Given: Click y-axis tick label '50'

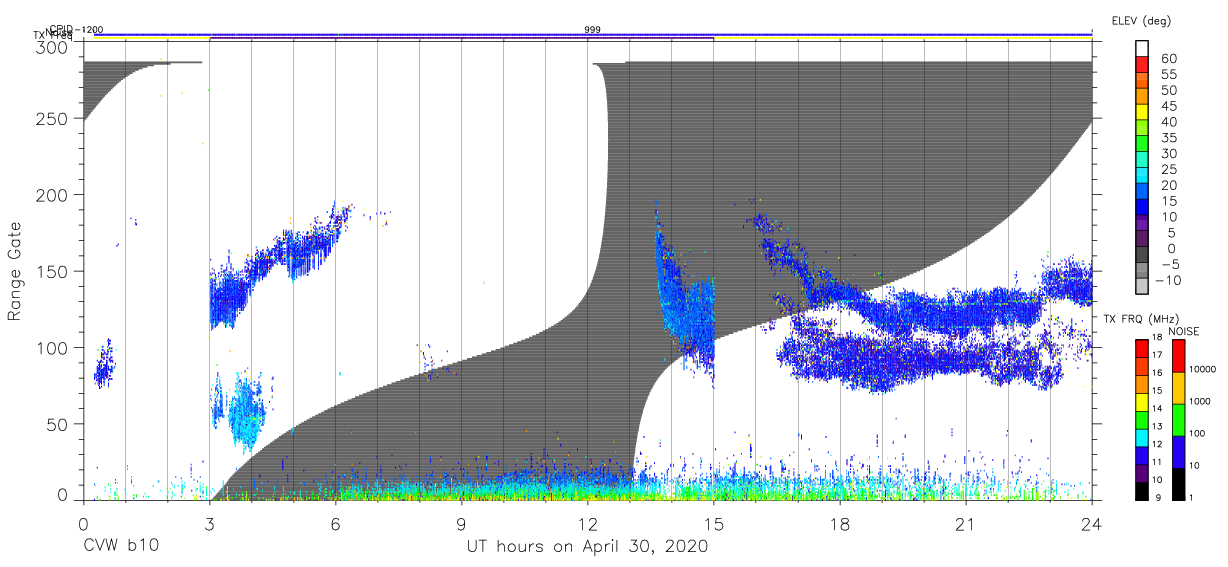Looking at the screenshot, I should pos(58,424).
